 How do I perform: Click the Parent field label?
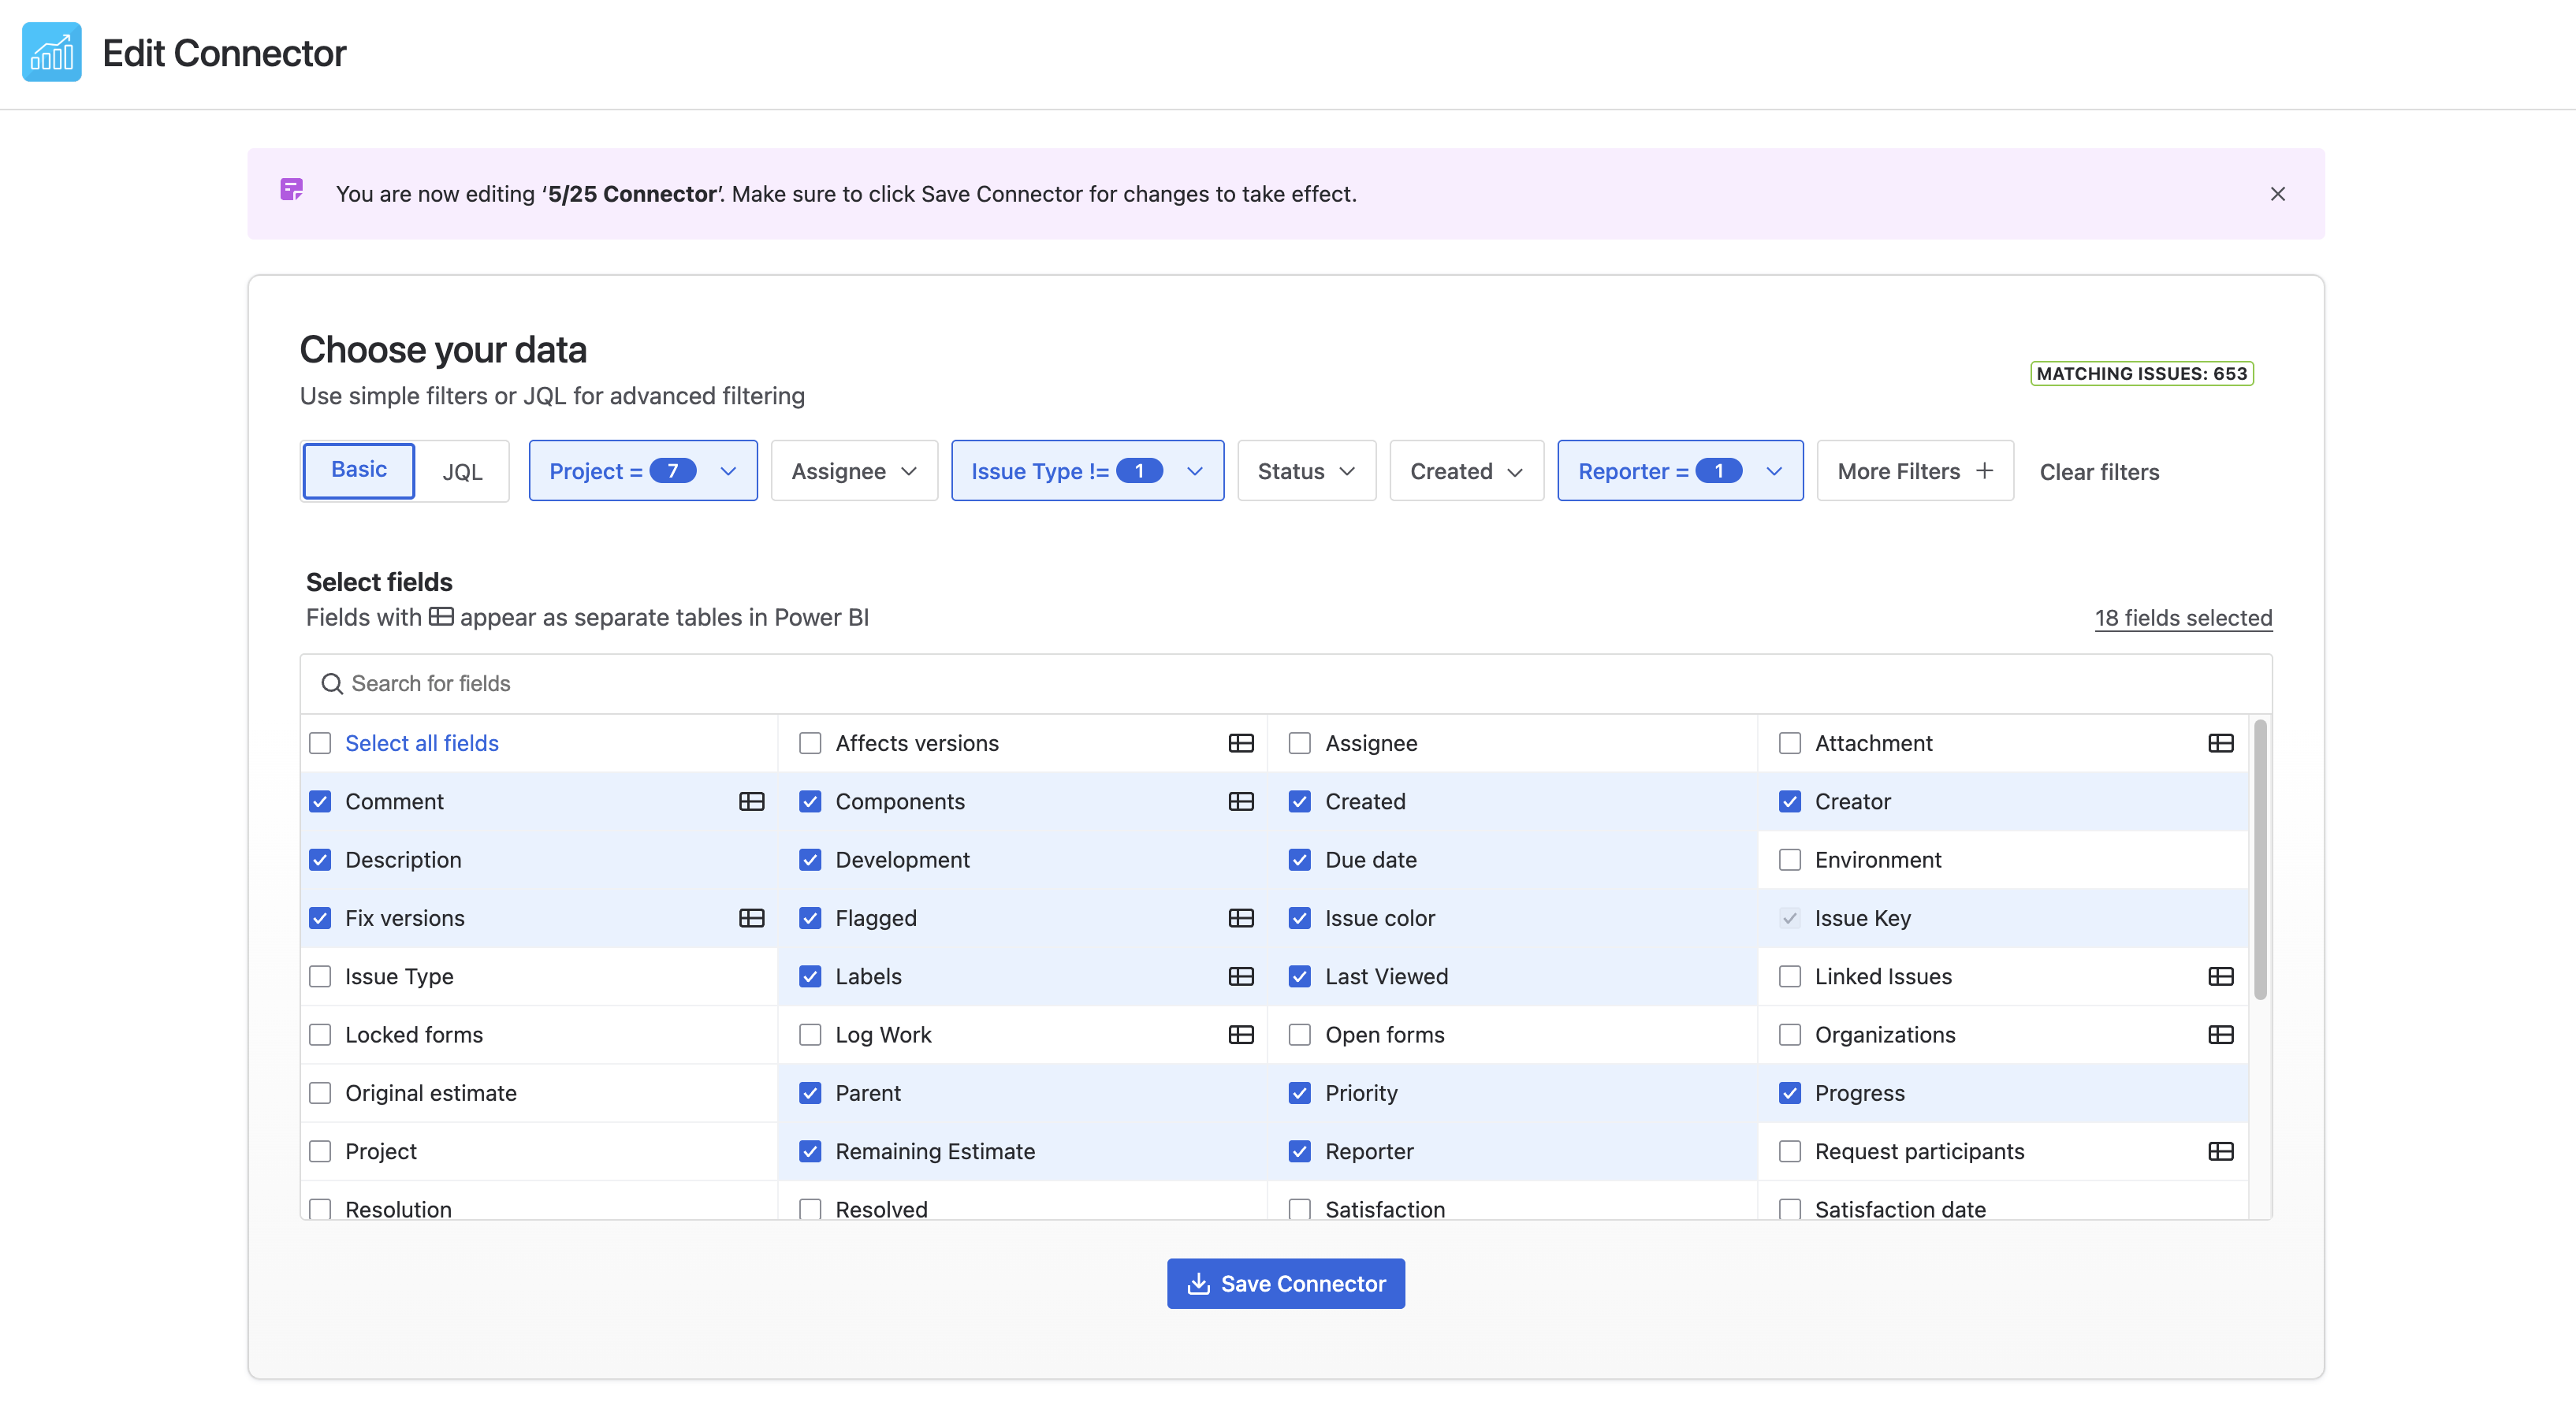coord(868,1093)
